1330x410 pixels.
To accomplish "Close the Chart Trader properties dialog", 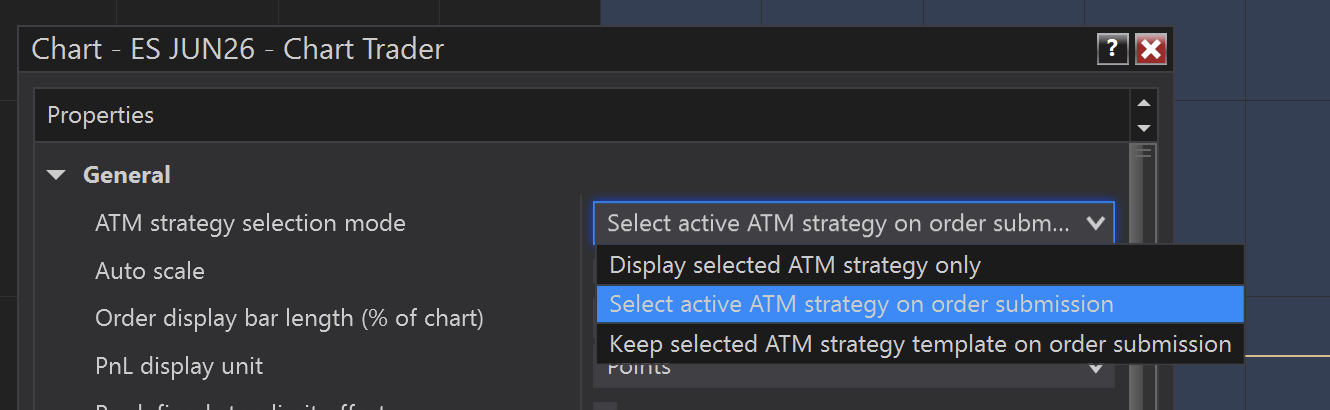I will pyautogui.click(x=1151, y=49).
